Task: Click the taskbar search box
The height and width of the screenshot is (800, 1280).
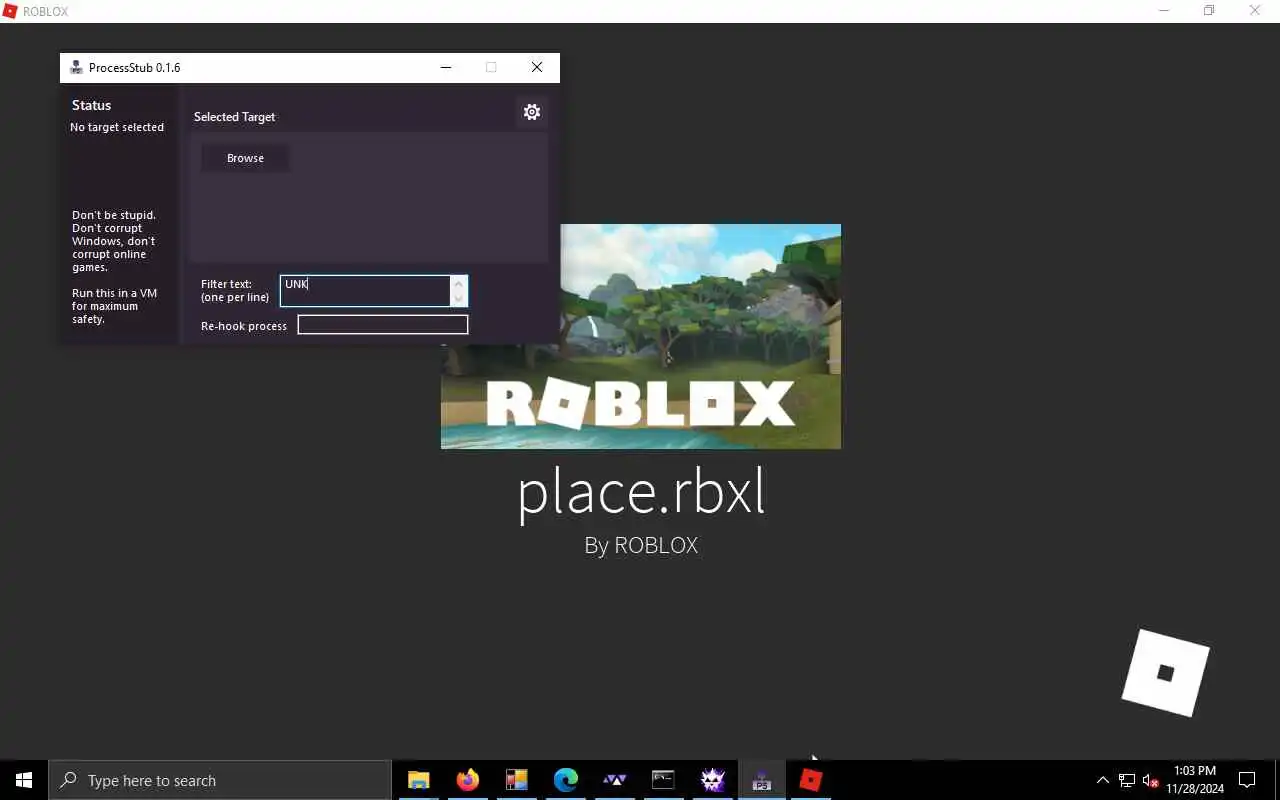Action: click(x=220, y=780)
